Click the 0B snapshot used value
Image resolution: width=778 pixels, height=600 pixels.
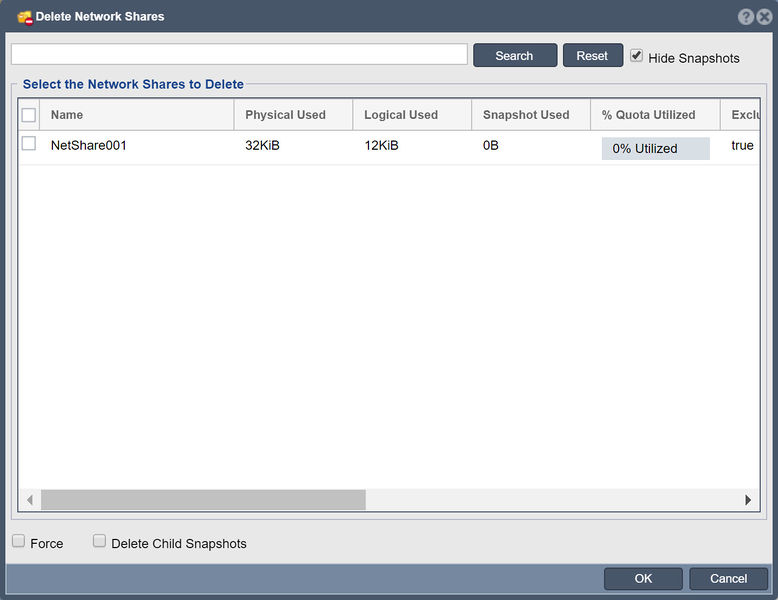tap(490, 145)
